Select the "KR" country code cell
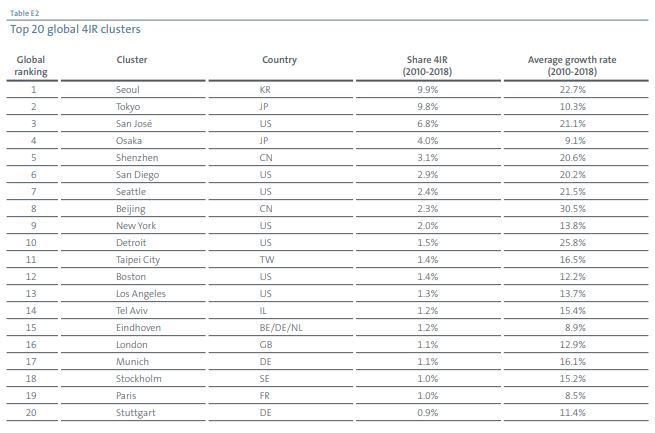 click(x=265, y=89)
